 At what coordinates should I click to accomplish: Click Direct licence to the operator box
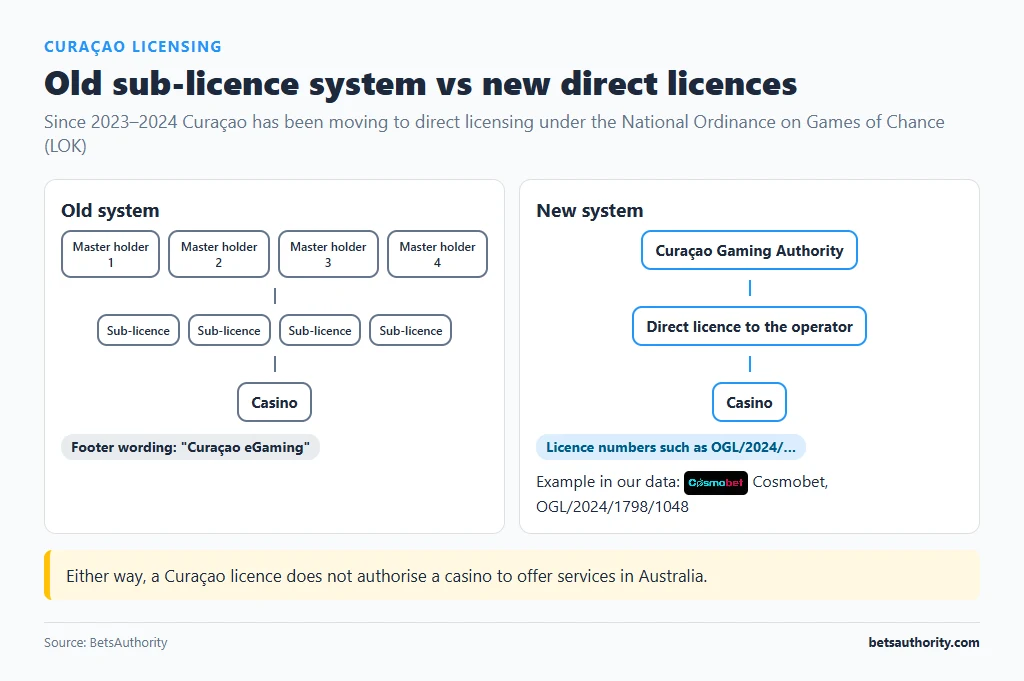pos(749,326)
